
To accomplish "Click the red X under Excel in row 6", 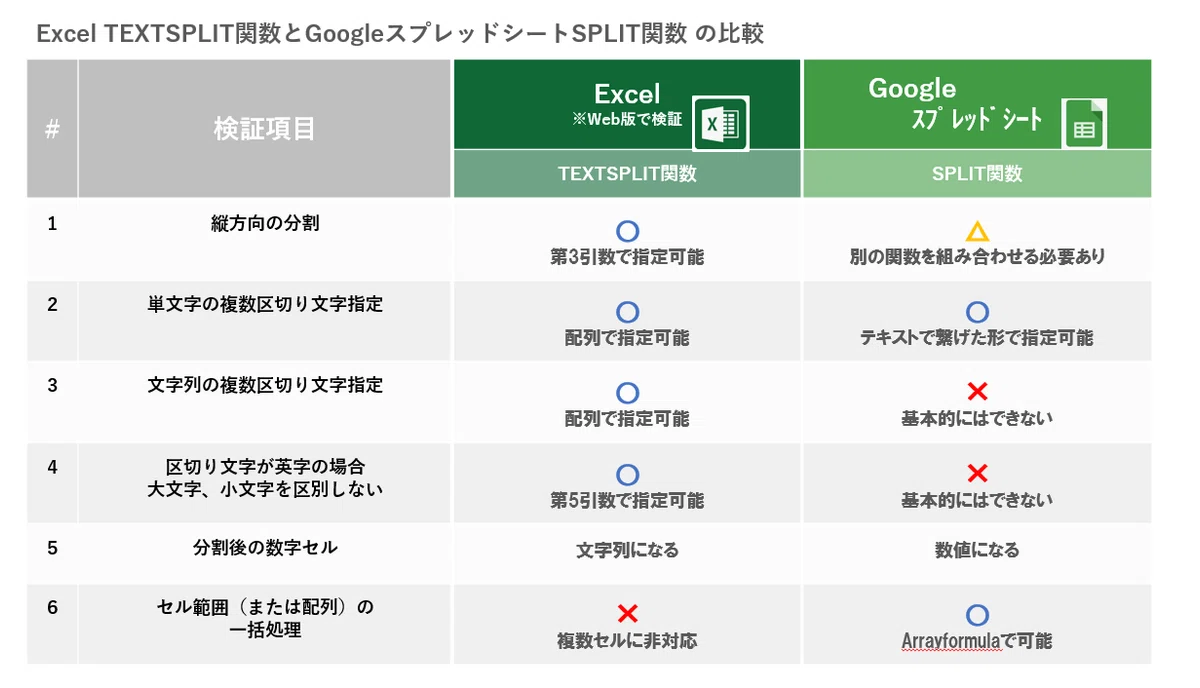I will point(627,614).
